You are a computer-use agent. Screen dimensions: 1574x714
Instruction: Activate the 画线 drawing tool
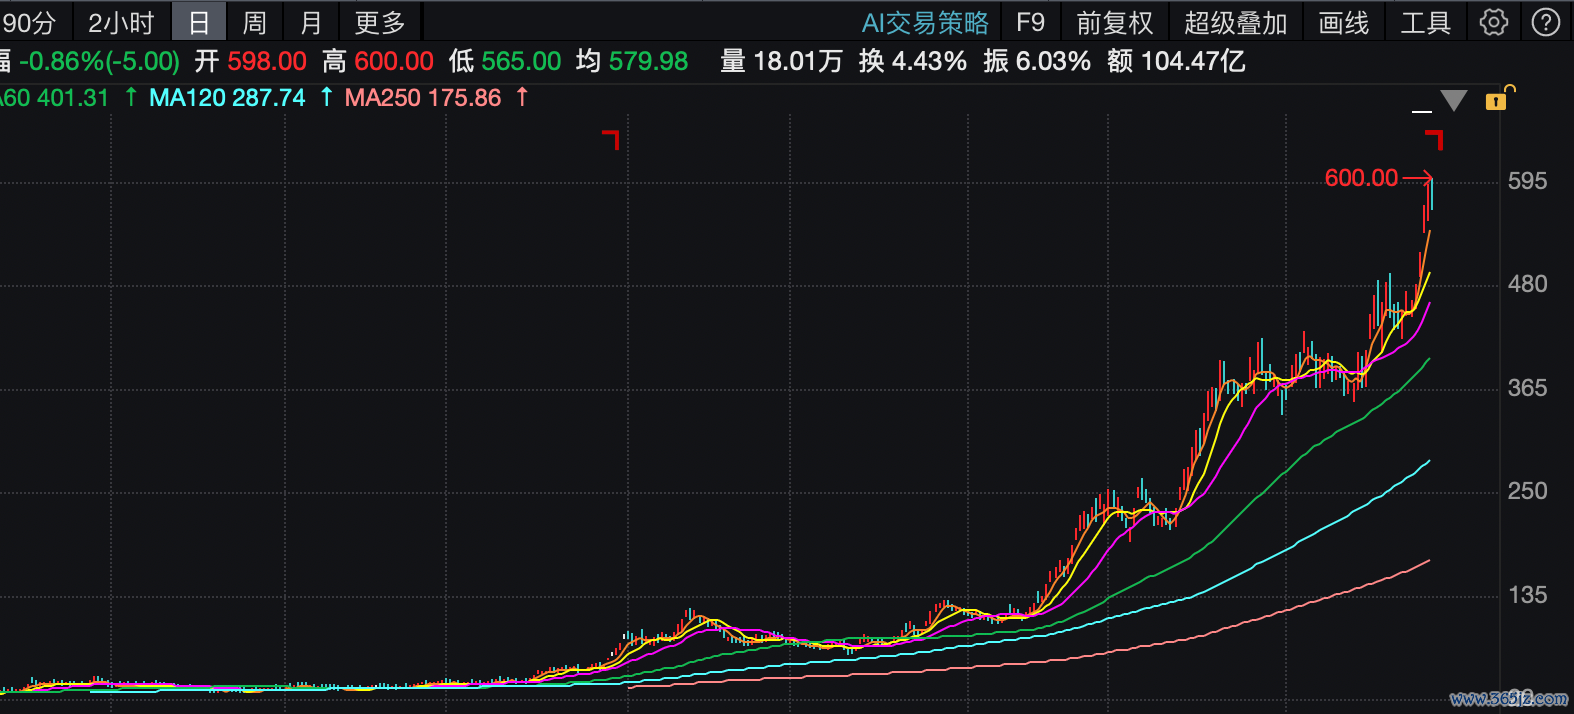[1344, 22]
